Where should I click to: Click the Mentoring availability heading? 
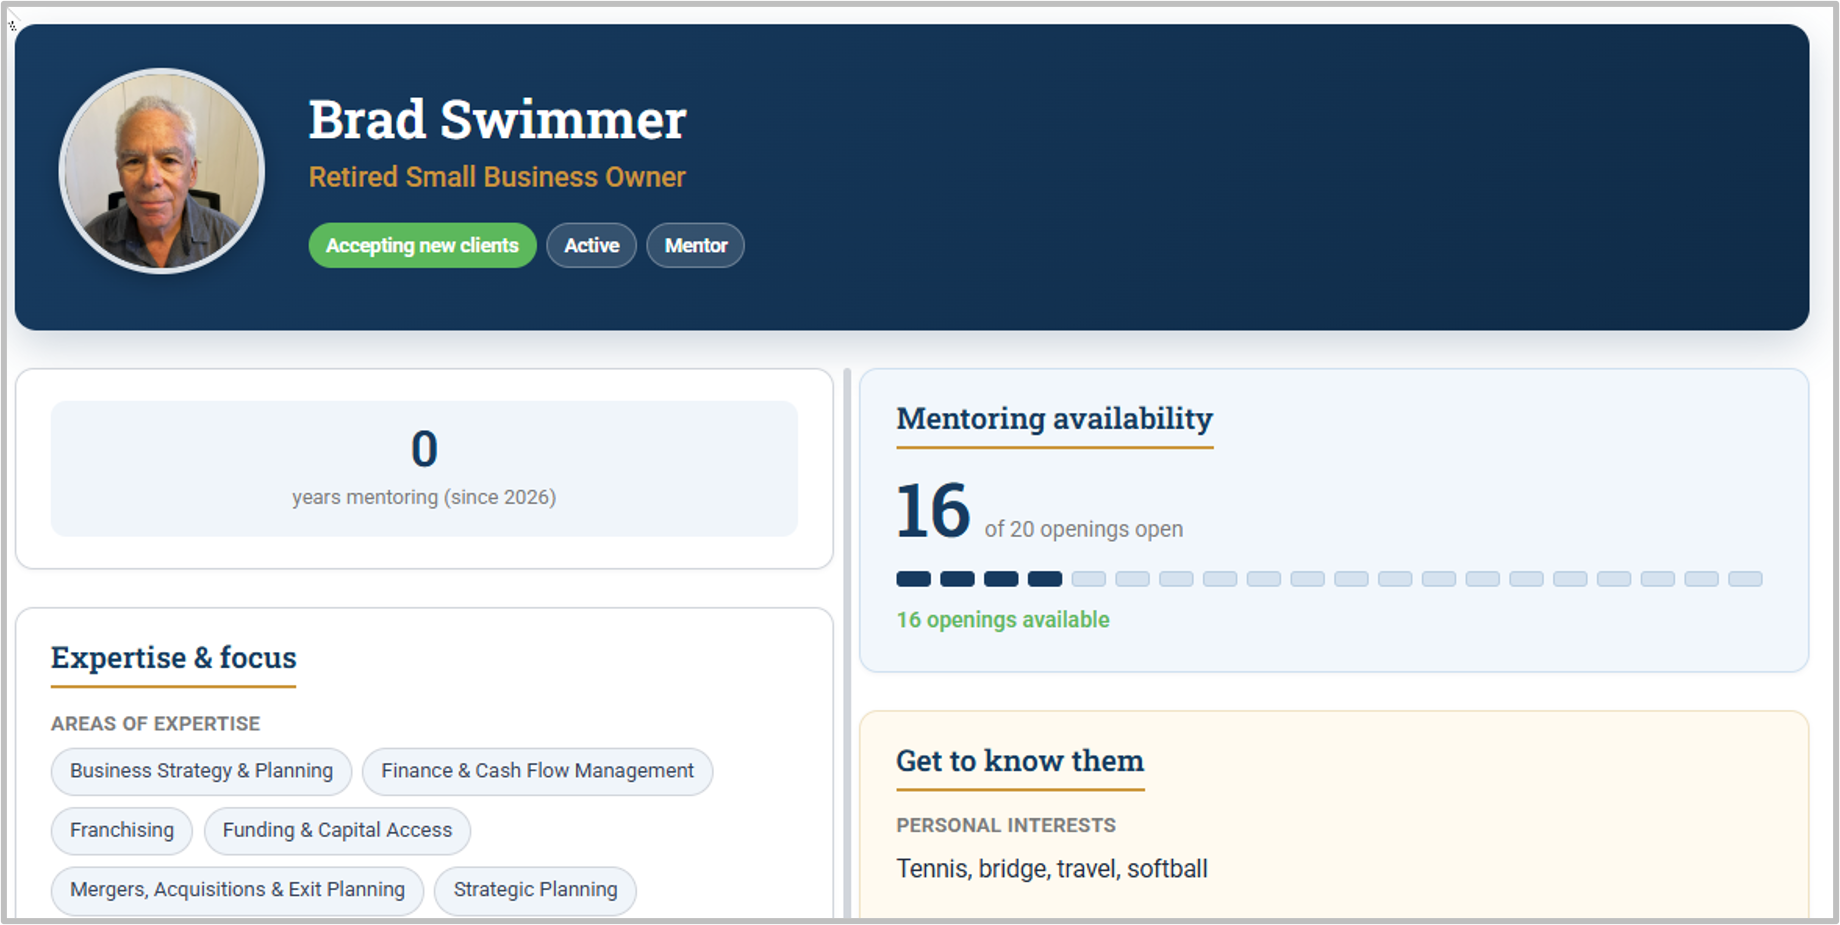click(1054, 418)
